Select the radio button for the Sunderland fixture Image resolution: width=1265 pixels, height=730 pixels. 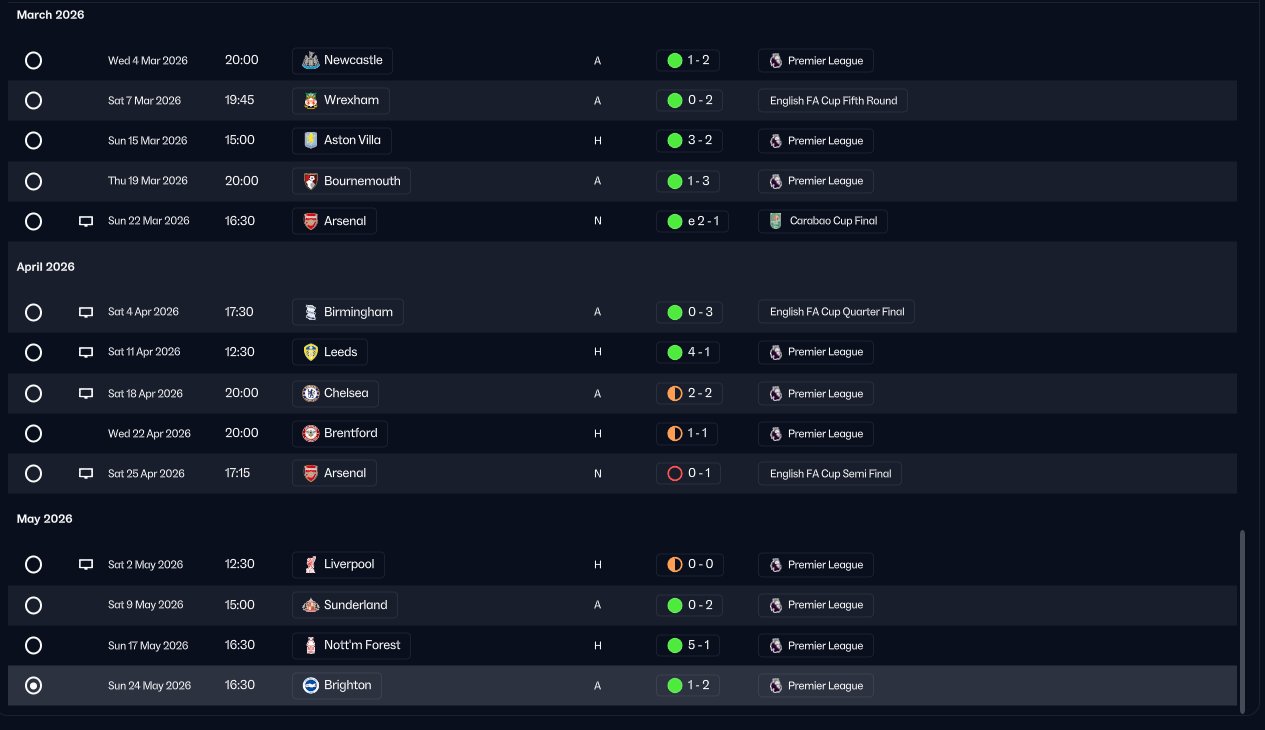pyautogui.click(x=33, y=605)
